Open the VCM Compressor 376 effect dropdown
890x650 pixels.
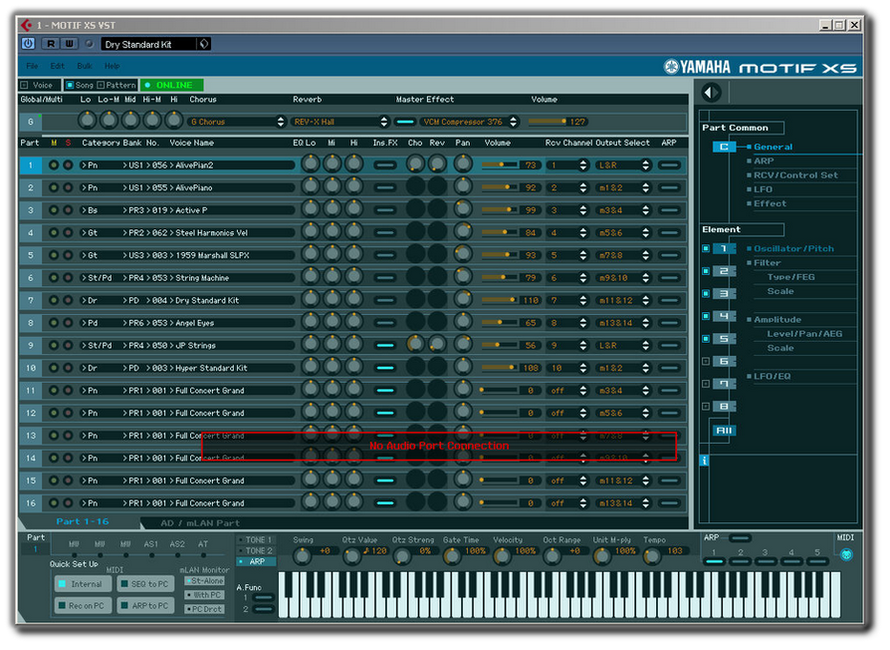[470, 122]
